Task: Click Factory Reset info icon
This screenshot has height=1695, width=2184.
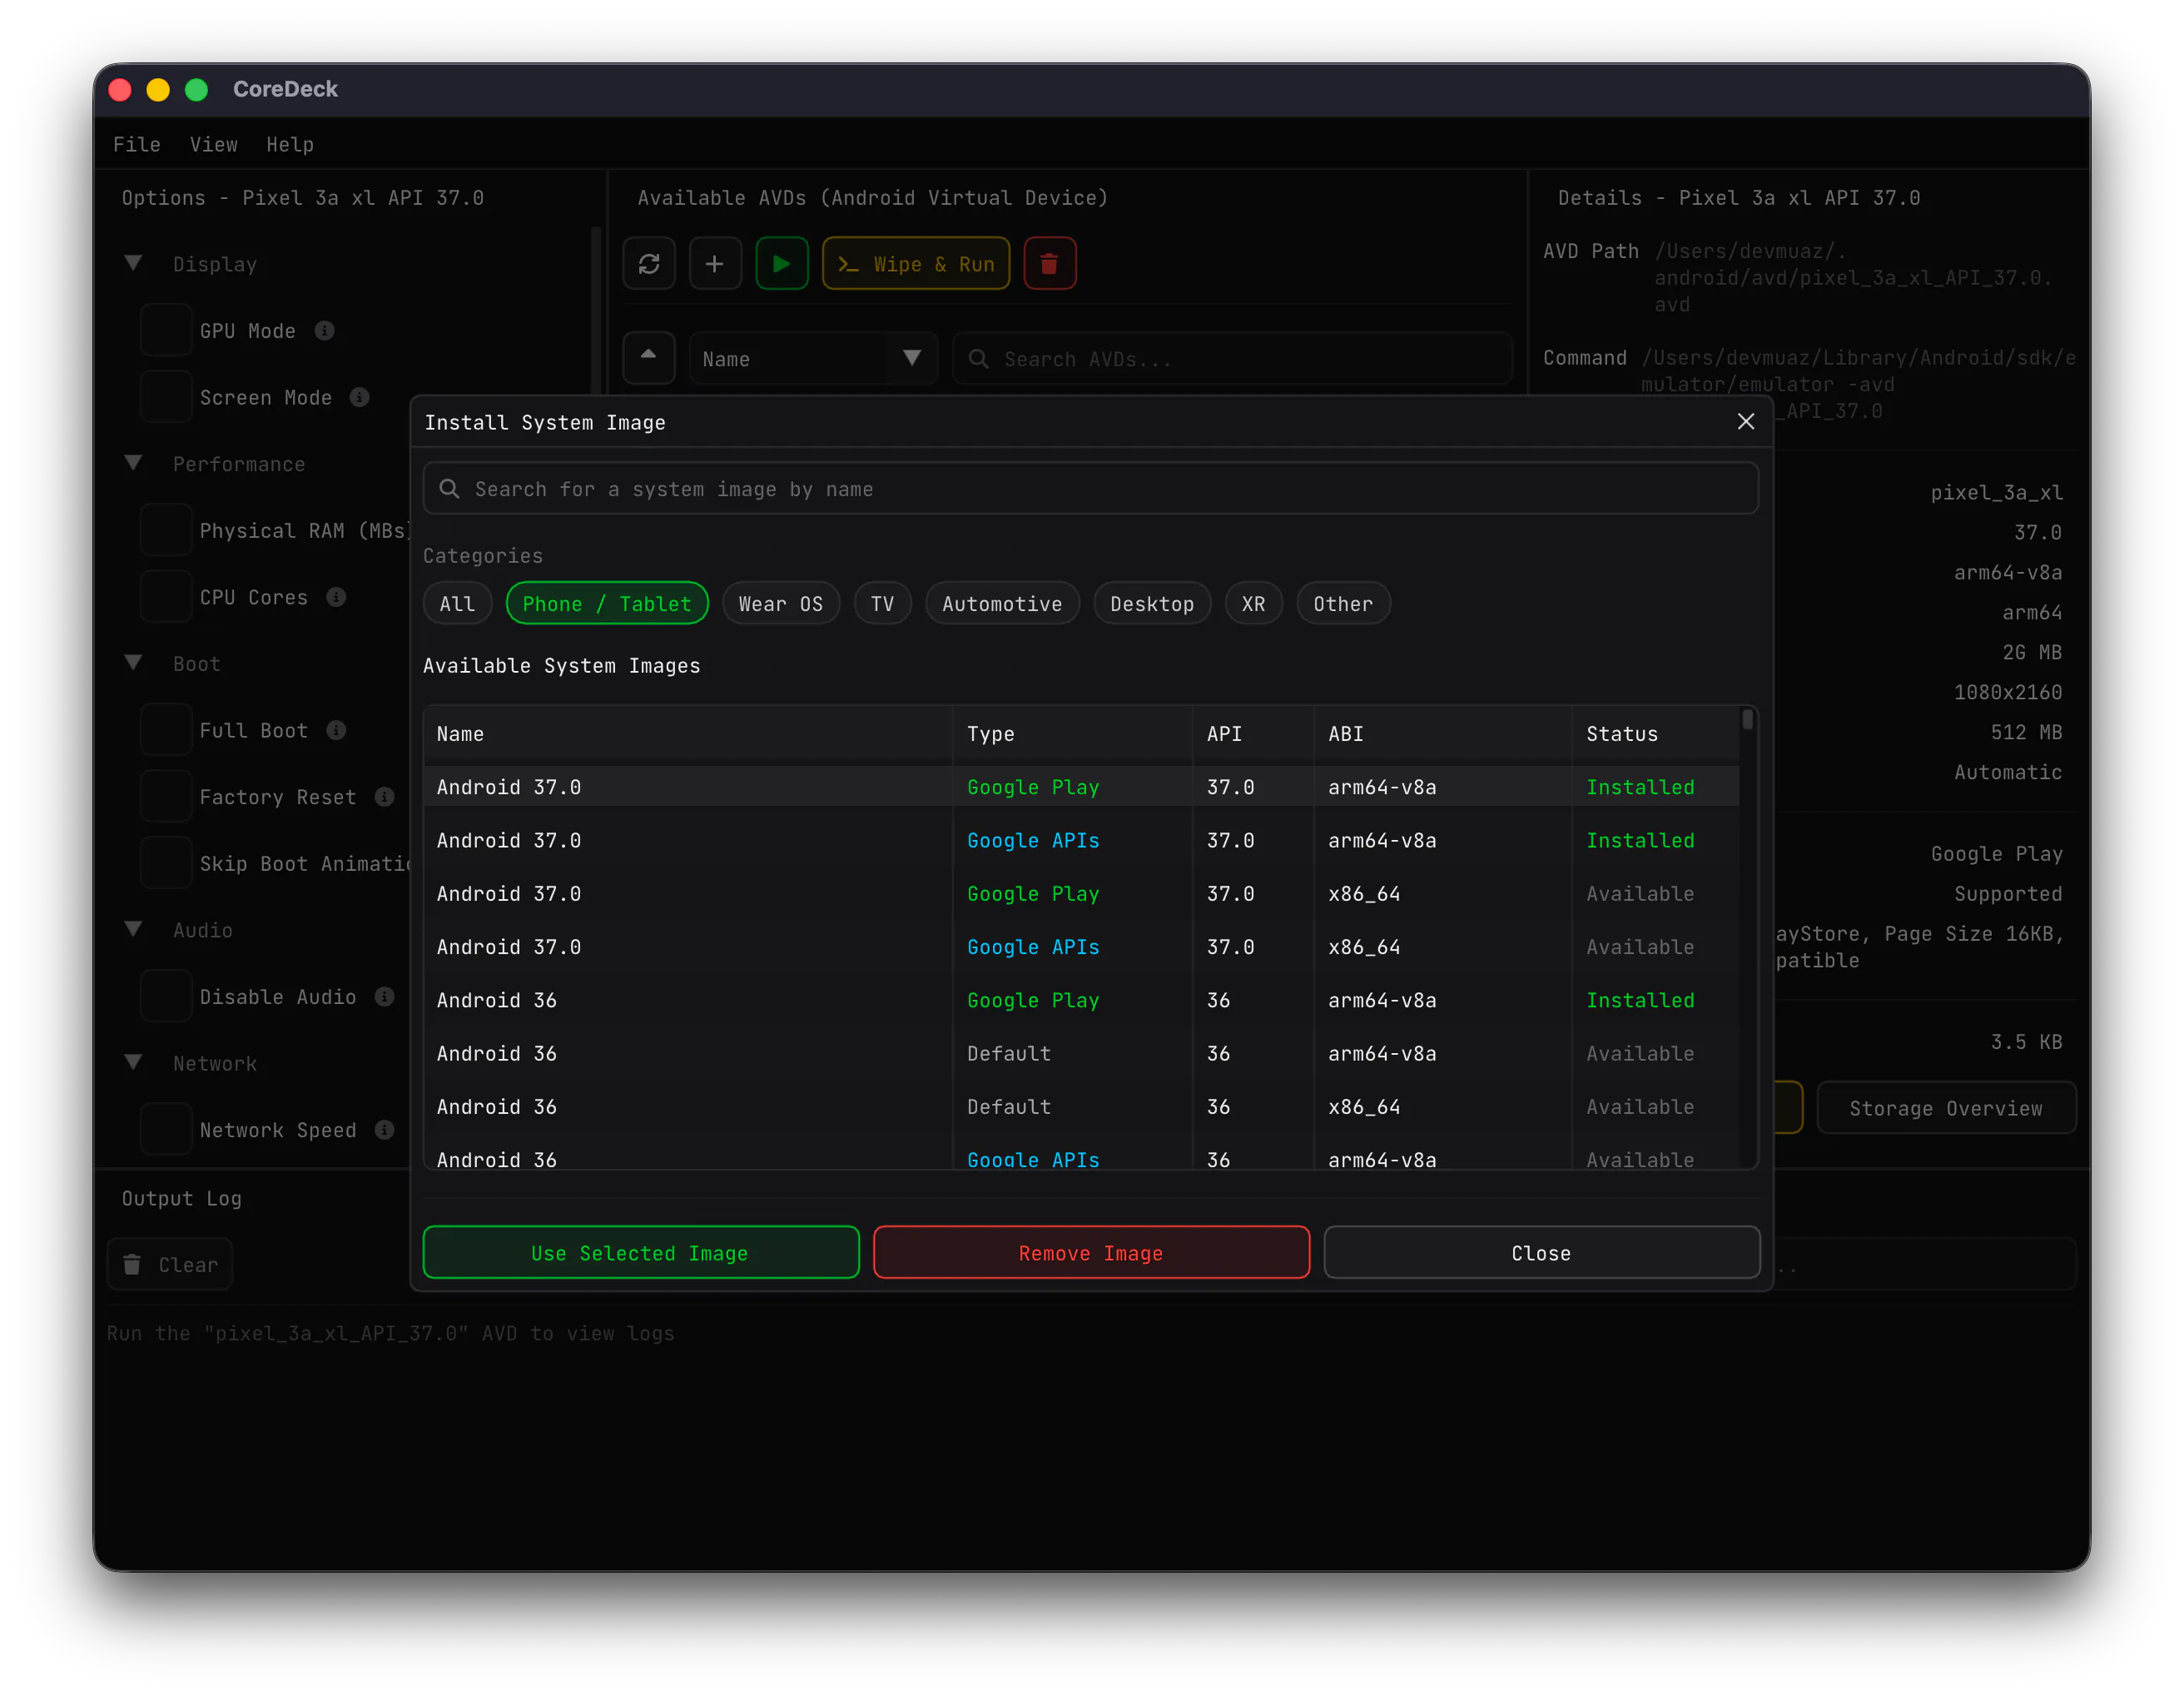Action: coord(385,796)
